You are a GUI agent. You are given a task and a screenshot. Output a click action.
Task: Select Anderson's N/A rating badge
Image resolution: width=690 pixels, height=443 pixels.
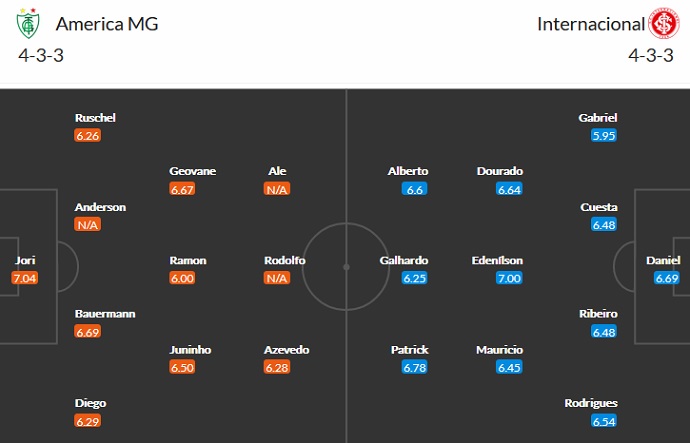click(x=88, y=224)
